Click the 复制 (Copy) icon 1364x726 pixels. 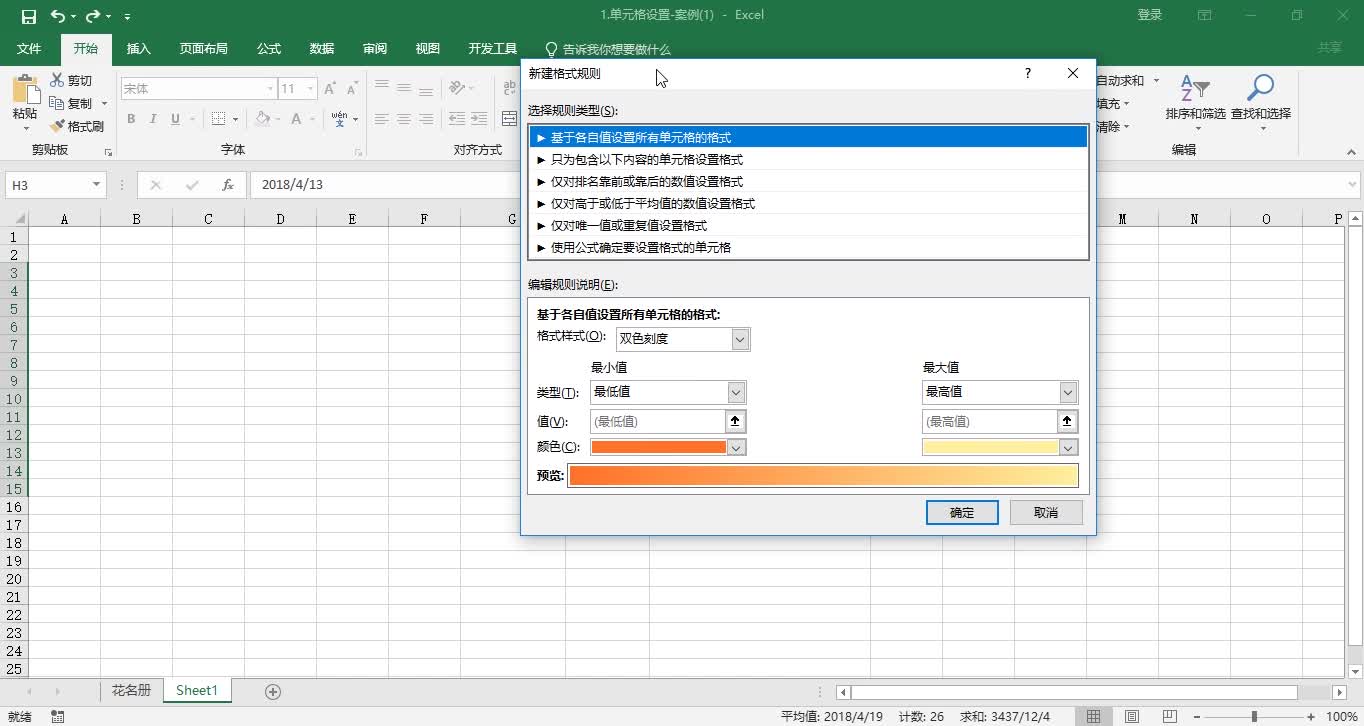click(x=60, y=102)
